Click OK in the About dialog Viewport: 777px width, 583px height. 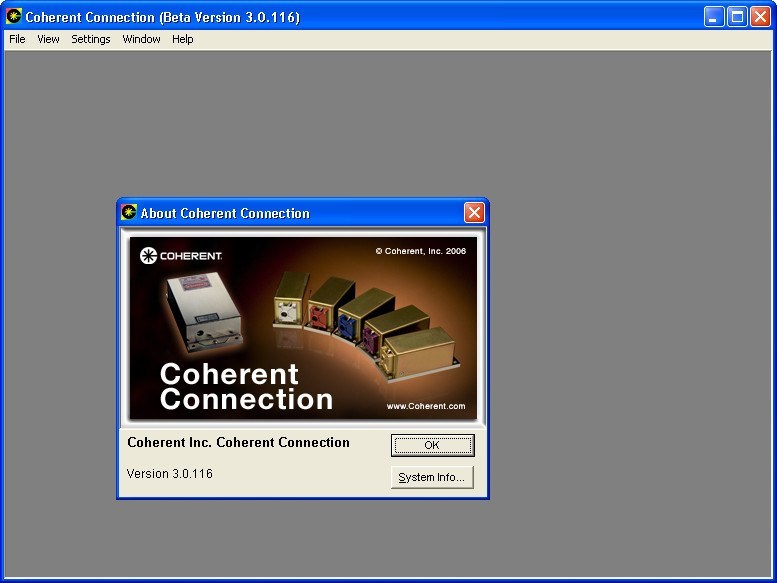[x=432, y=445]
